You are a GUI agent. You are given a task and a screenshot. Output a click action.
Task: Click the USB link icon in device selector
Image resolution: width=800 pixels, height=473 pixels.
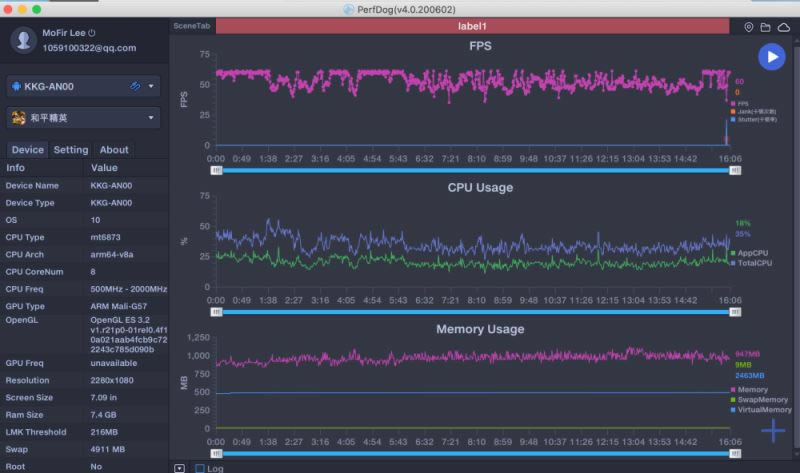point(135,87)
